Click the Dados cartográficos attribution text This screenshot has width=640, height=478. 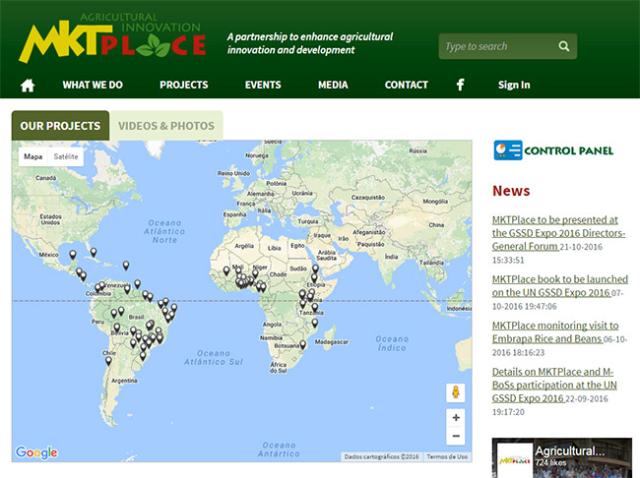point(382,457)
